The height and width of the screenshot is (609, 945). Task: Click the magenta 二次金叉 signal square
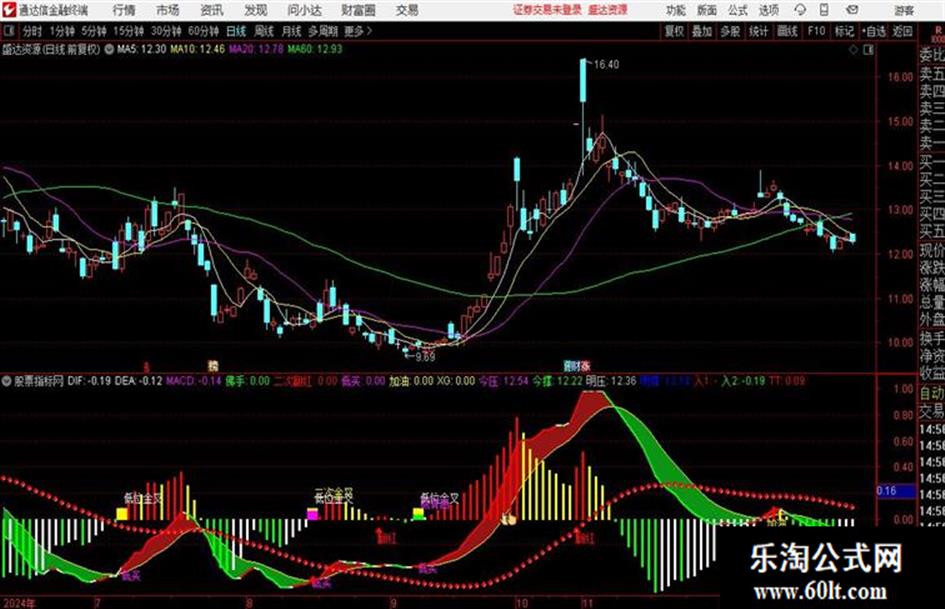tap(312, 514)
